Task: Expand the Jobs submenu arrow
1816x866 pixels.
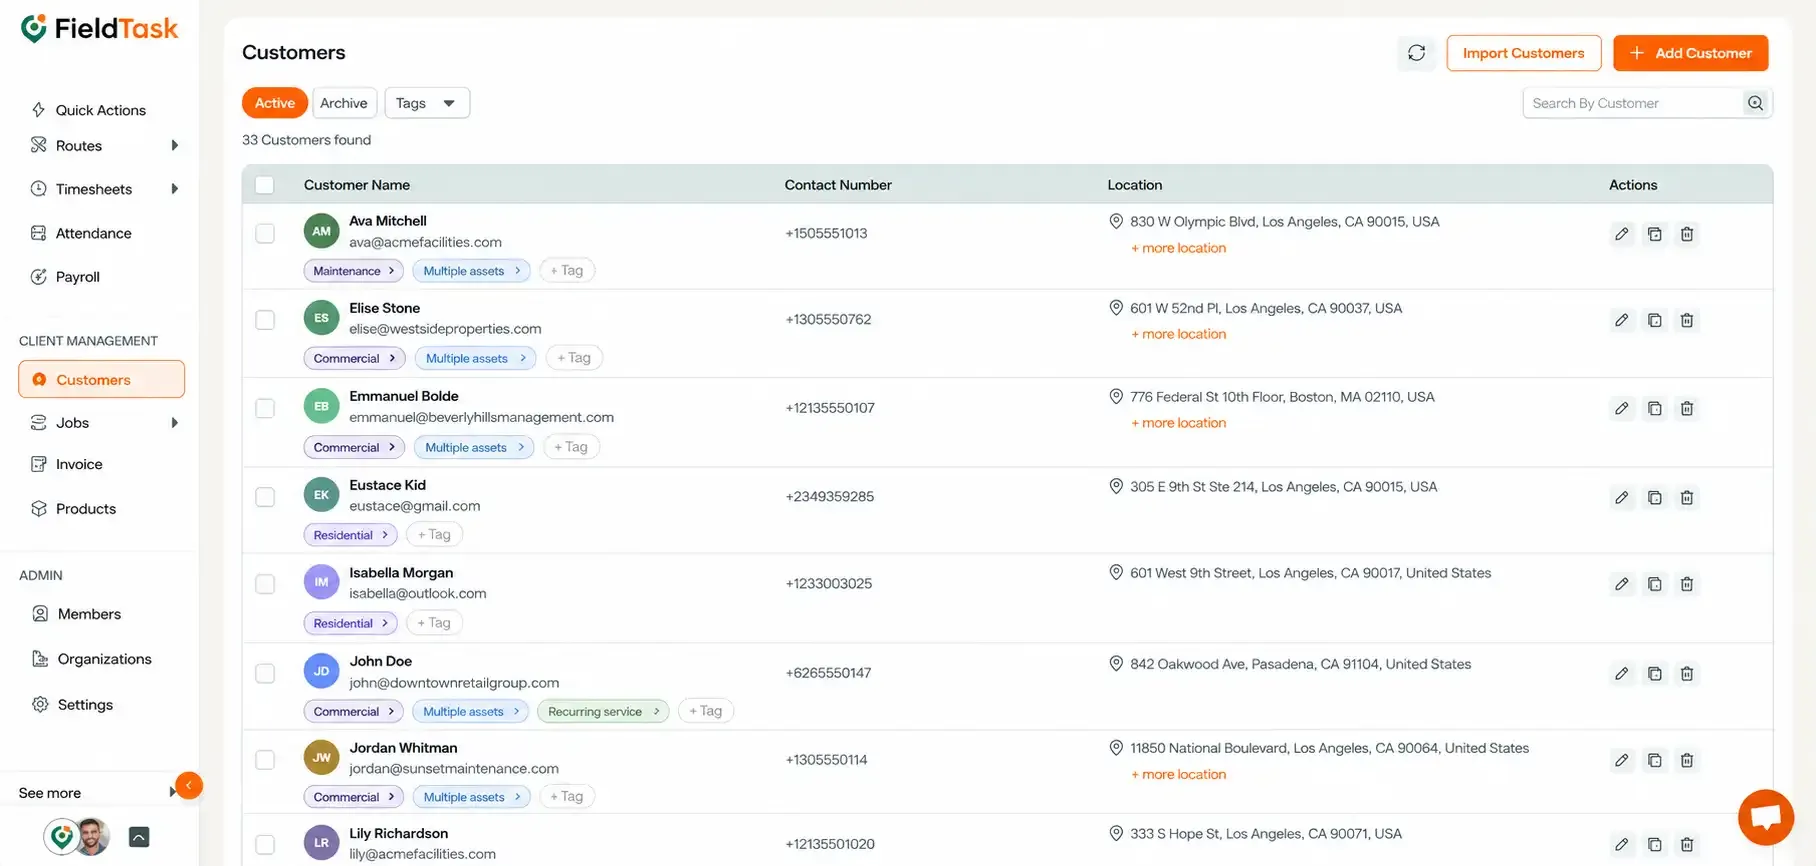Action: pyautogui.click(x=175, y=423)
